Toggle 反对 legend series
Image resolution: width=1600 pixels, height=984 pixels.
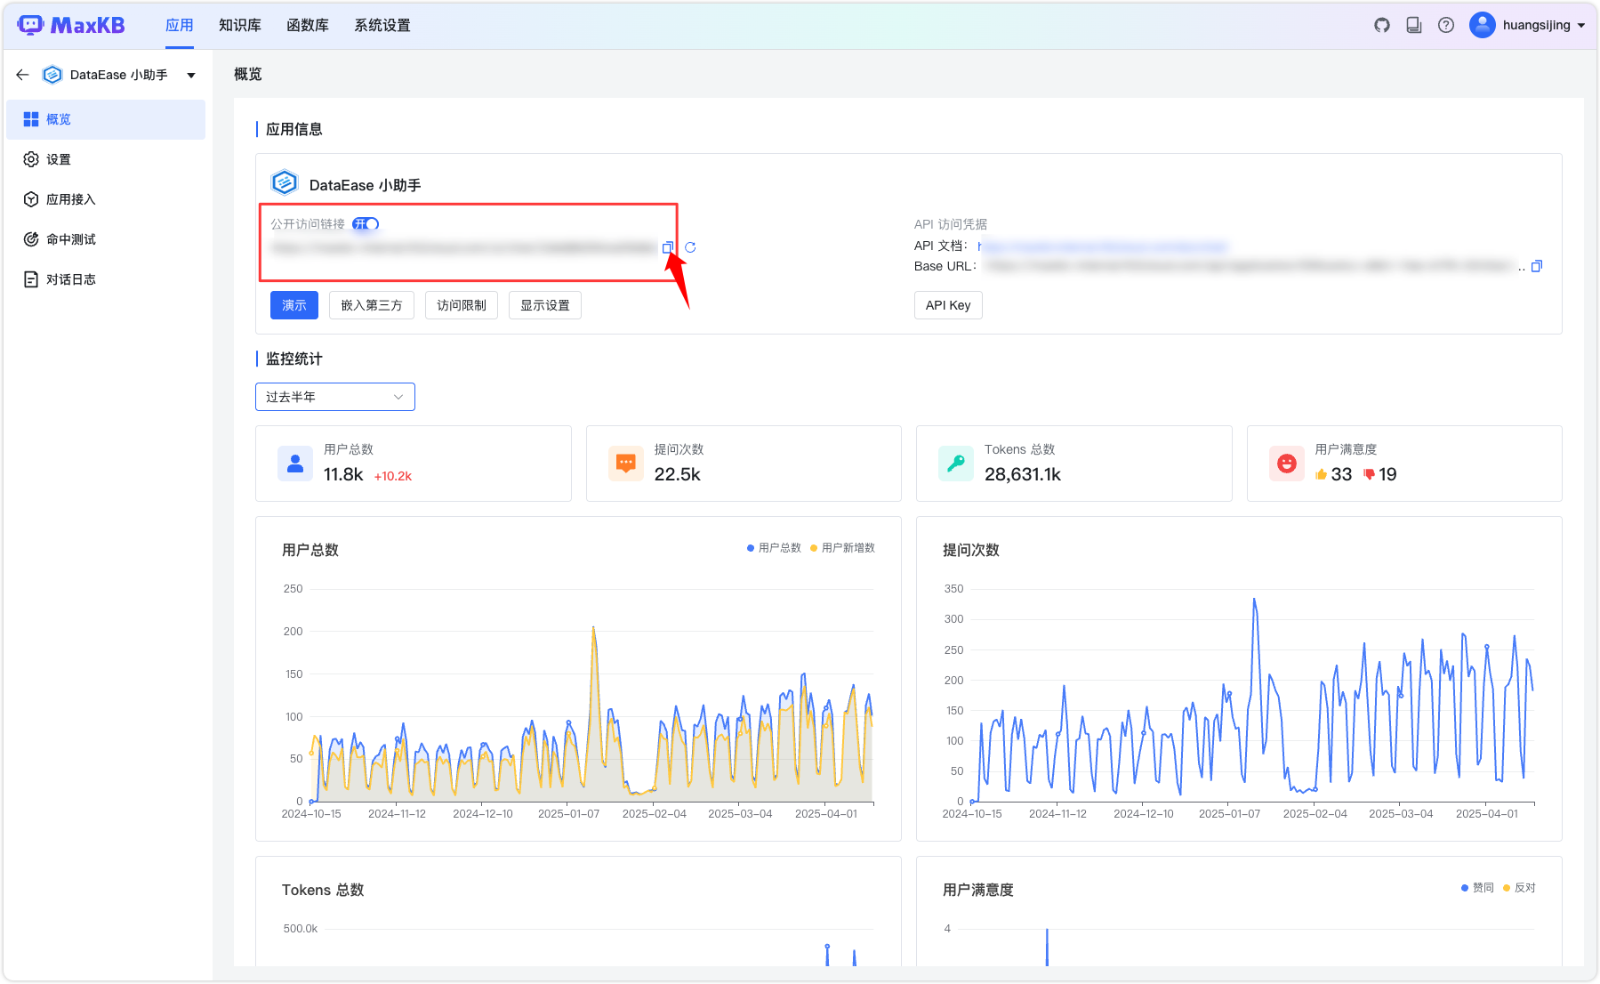pyautogui.click(x=1519, y=888)
